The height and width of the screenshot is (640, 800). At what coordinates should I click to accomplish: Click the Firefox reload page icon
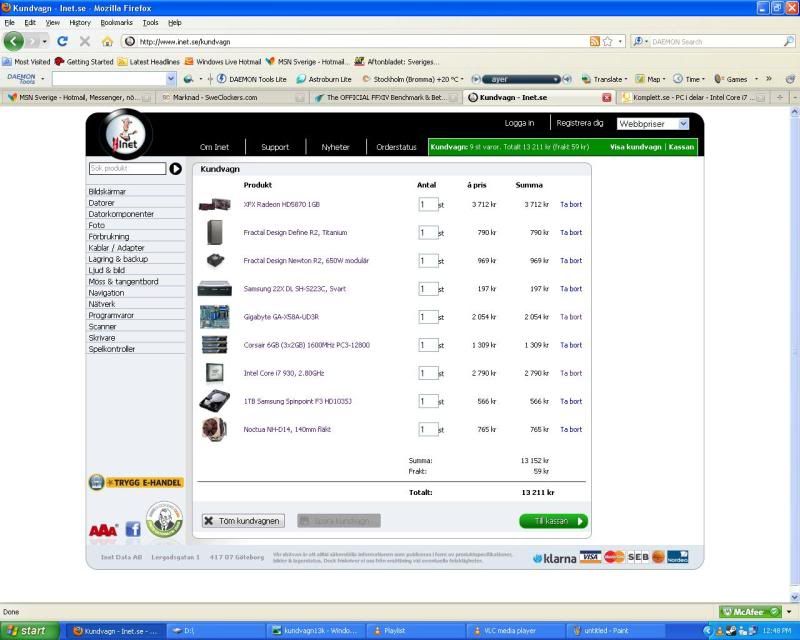[x=62, y=41]
